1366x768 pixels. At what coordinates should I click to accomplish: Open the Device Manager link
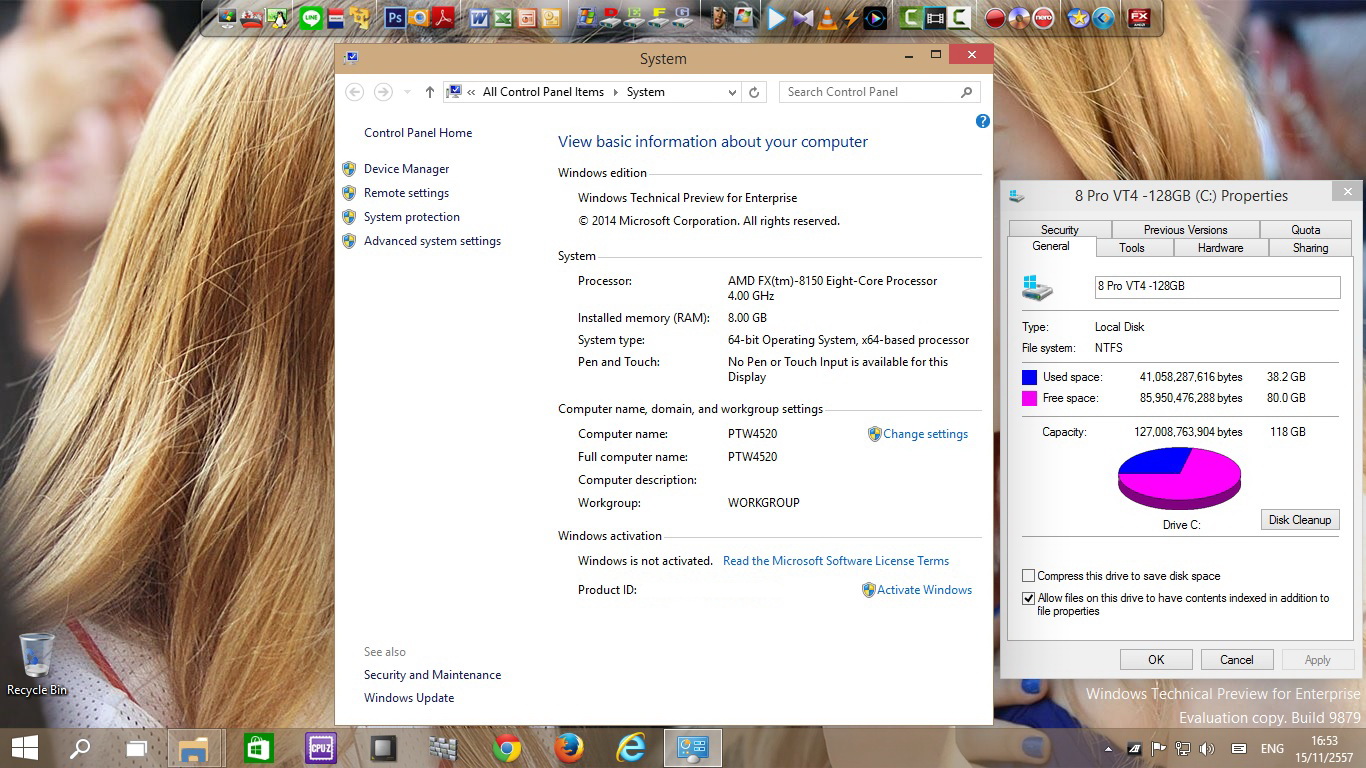(406, 169)
